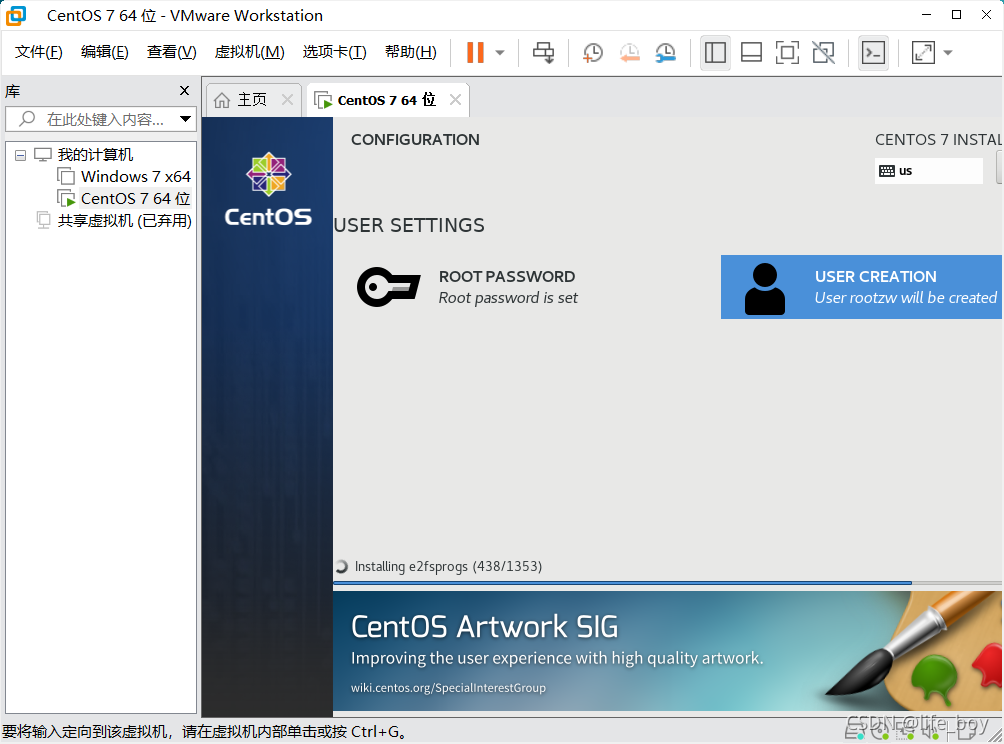The height and width of the screenshot is (744, 1004).
Task: Open the console view icon
Action: tap(873, 53)
